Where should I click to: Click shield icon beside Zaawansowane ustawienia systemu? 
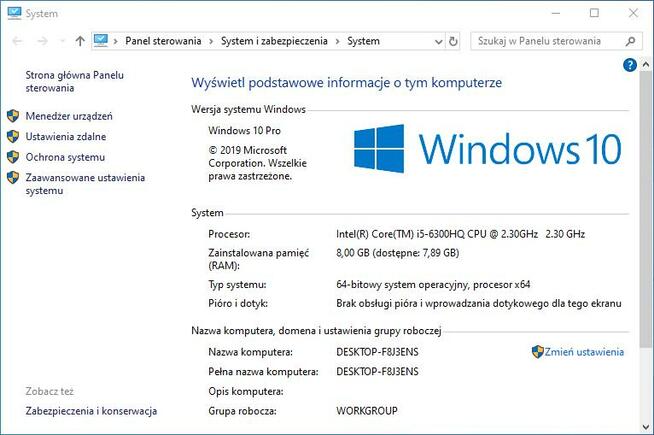tap(13, 177)
